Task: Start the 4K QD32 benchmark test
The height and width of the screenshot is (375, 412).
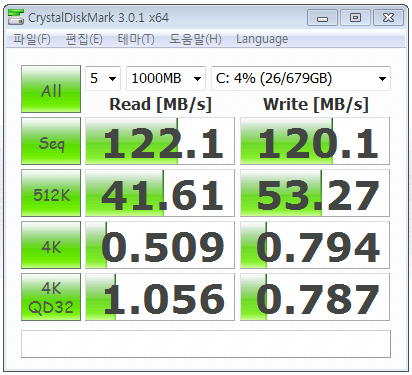Action: tap(51, 297)
